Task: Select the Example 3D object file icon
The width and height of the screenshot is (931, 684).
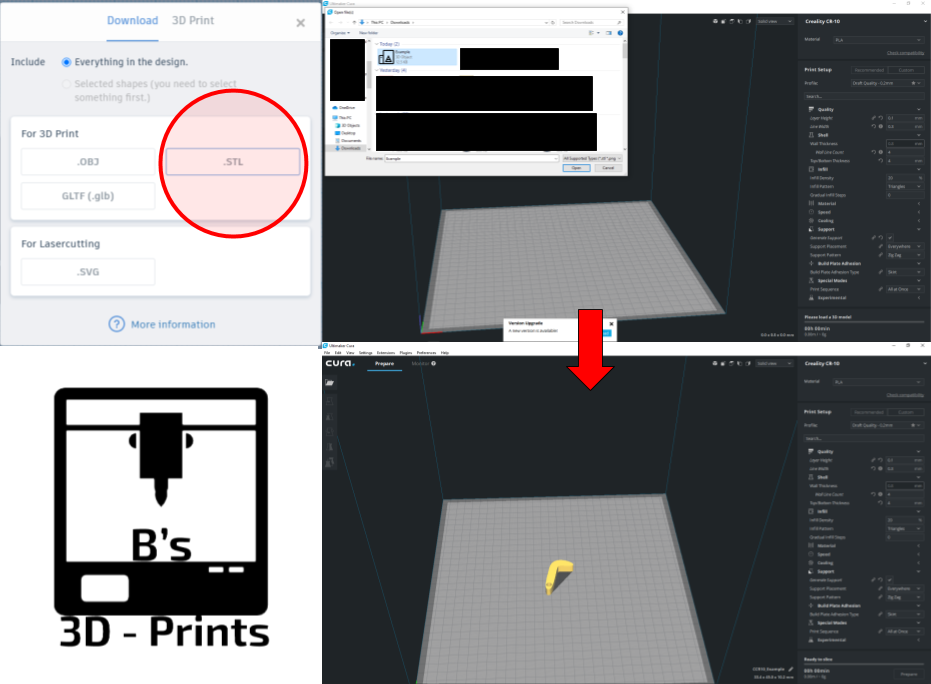Action: pos(385,59)
